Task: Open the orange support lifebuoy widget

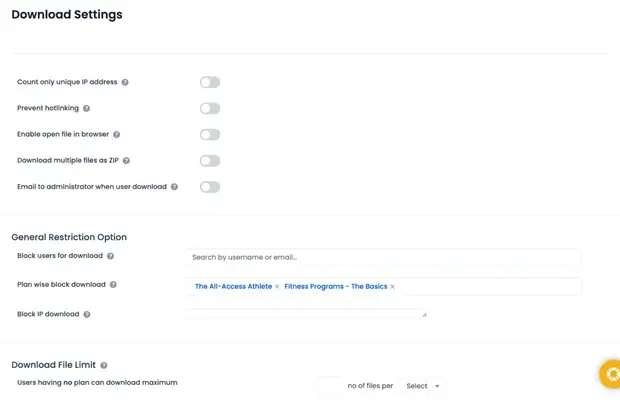Action: point(611,374)
